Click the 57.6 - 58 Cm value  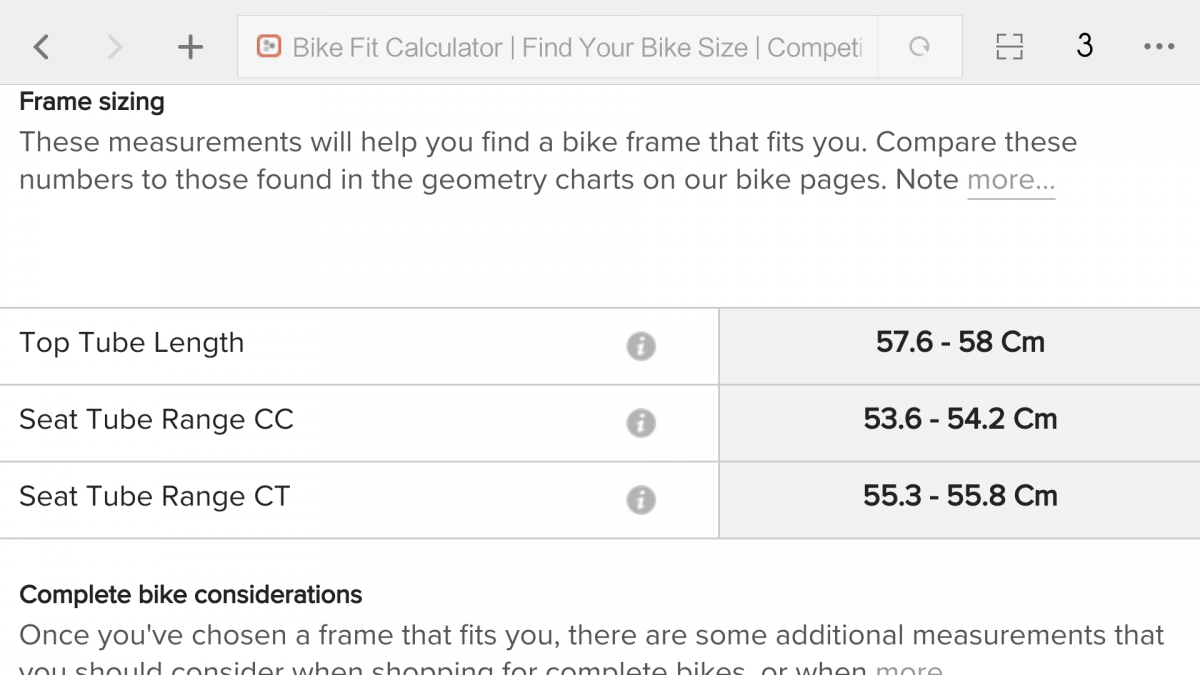point(960,342)
